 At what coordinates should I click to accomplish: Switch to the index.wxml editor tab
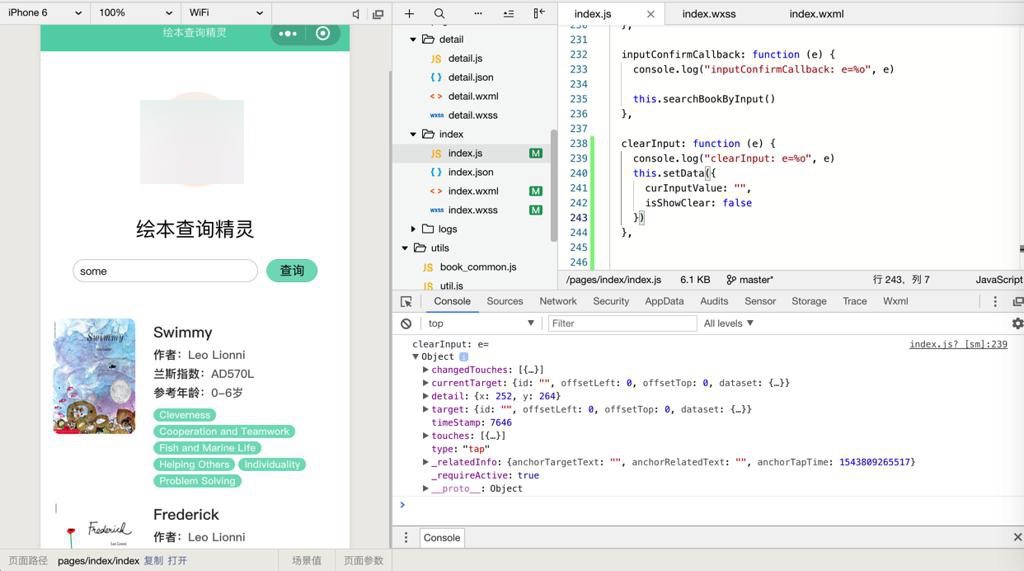(816, 14)
